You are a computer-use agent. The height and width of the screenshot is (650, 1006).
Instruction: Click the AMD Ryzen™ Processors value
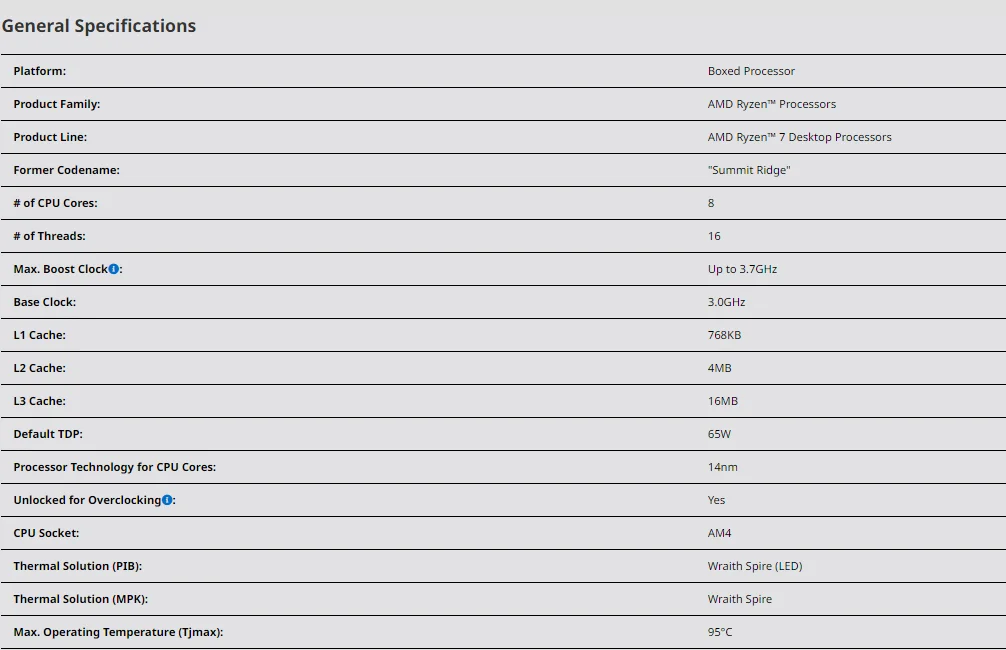771,104
